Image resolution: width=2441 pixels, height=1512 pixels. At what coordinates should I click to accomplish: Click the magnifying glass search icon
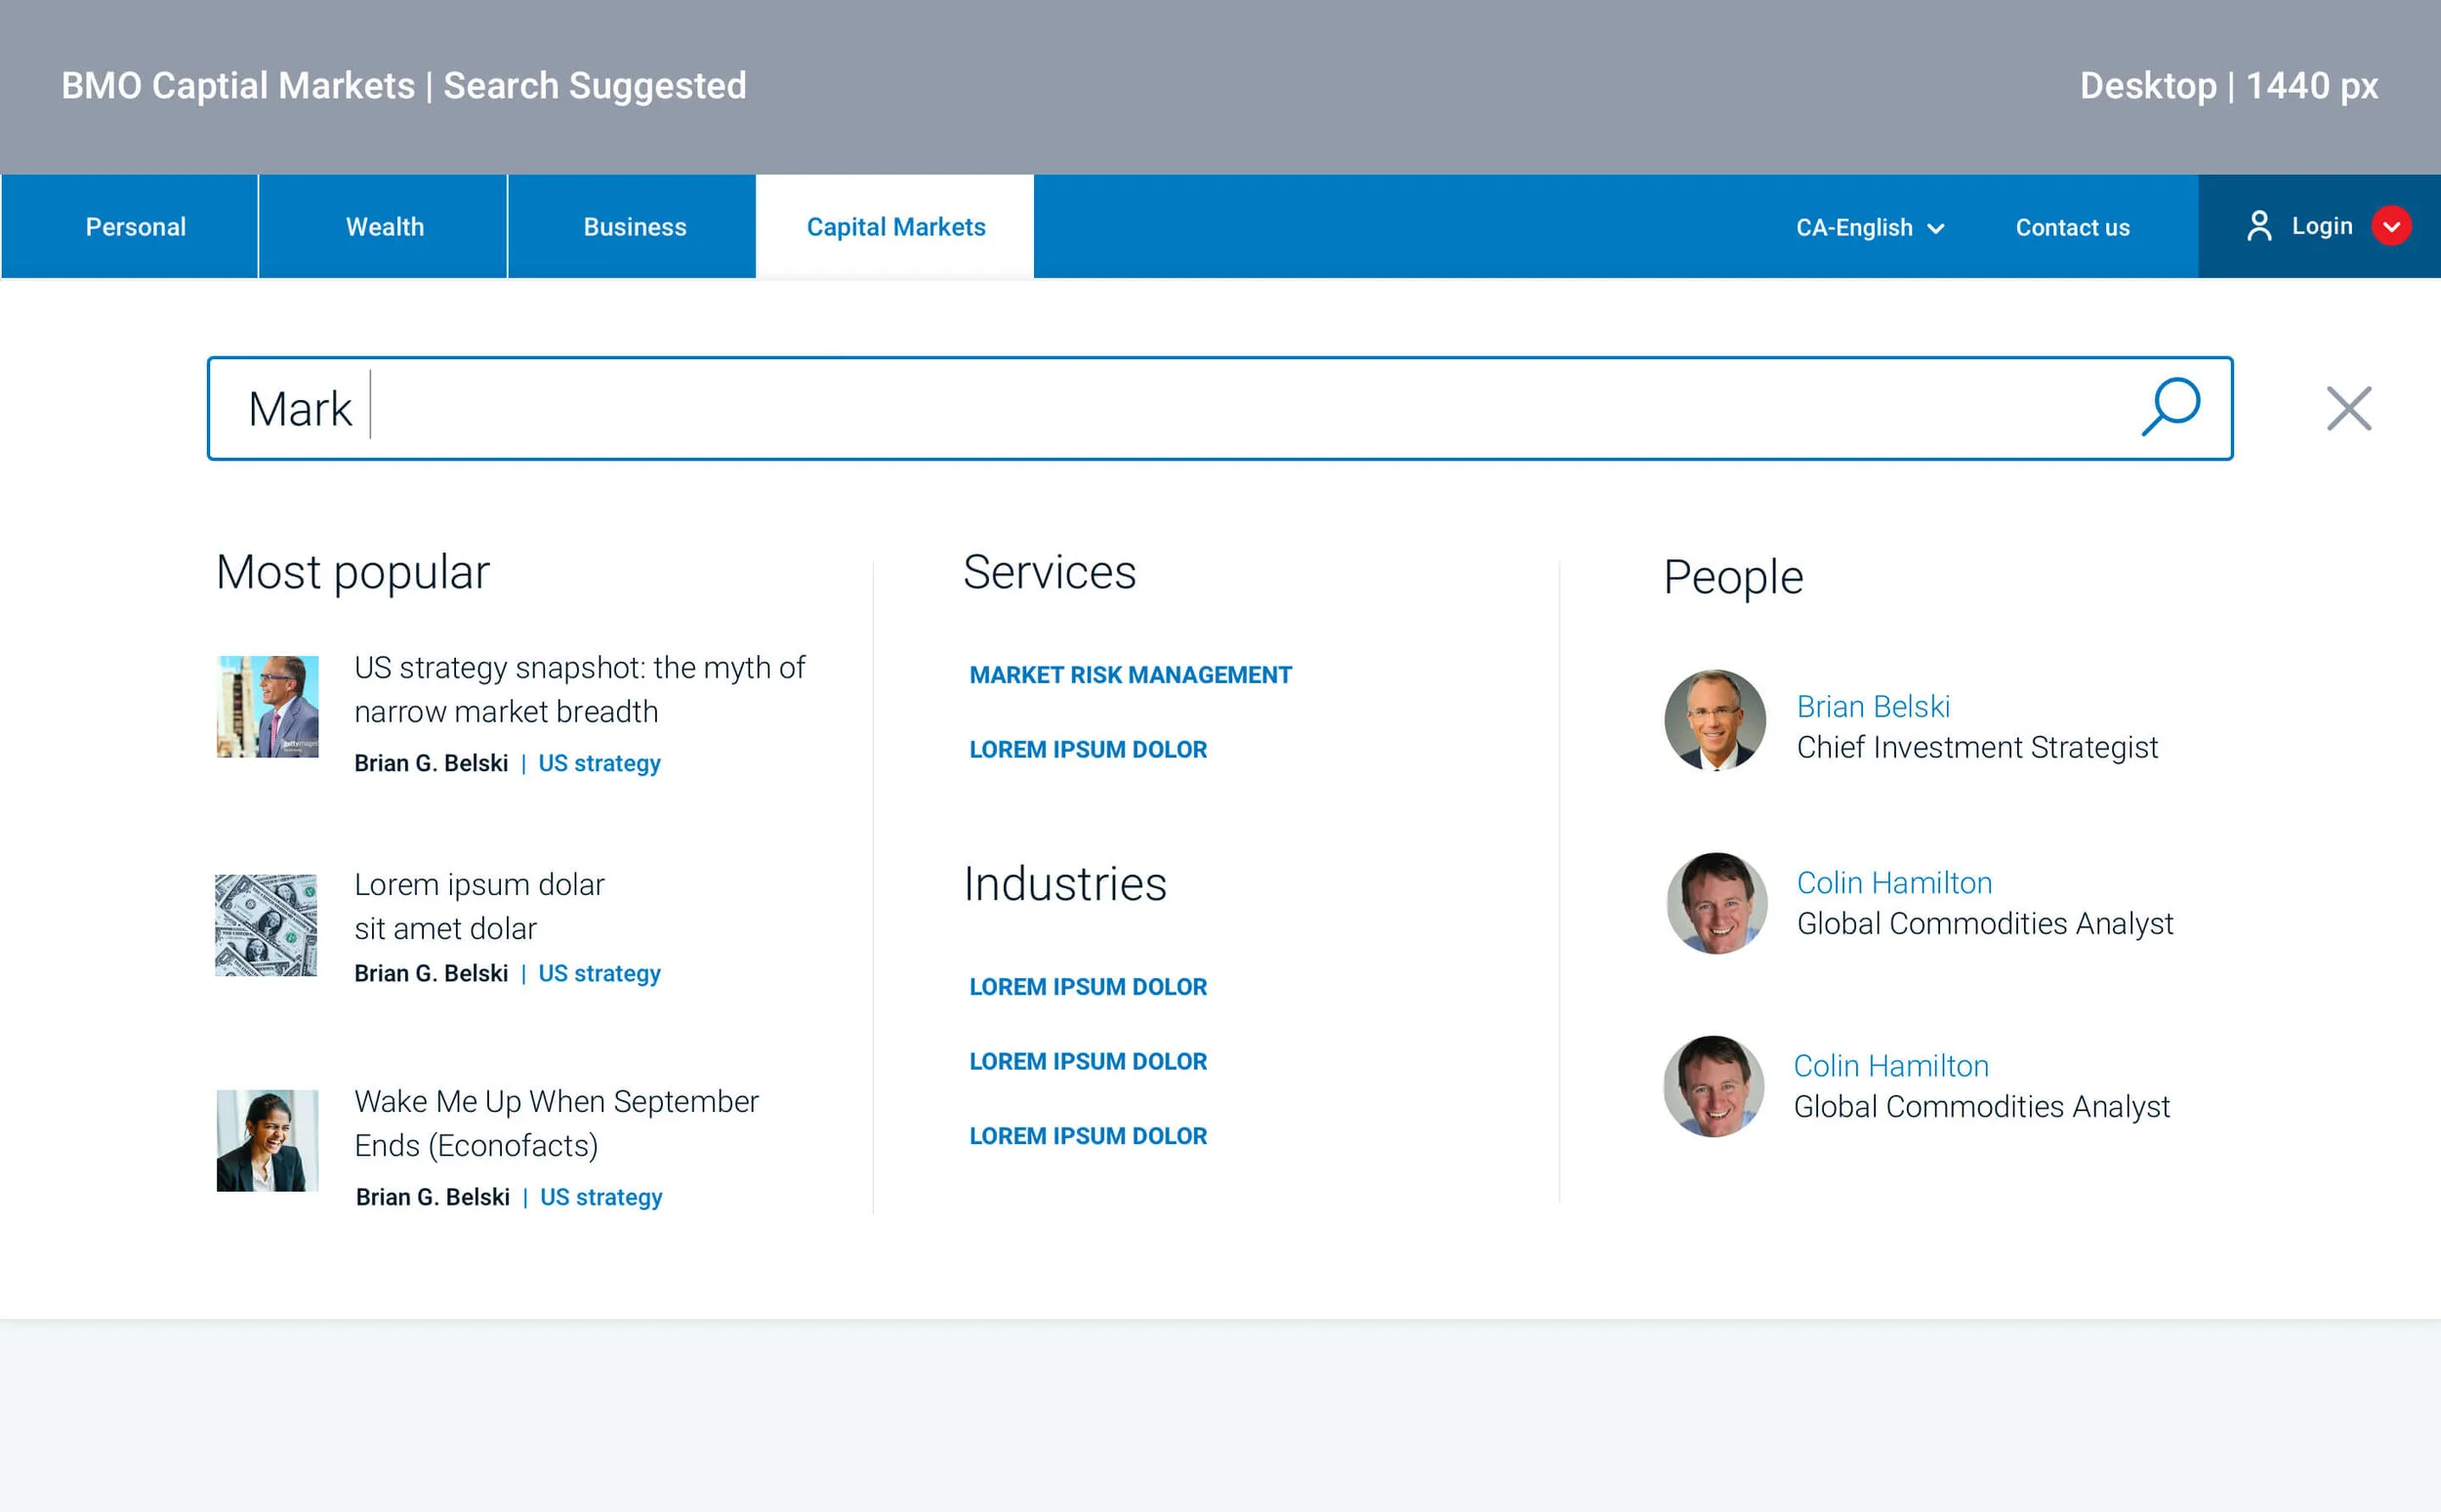point(2170,406)
